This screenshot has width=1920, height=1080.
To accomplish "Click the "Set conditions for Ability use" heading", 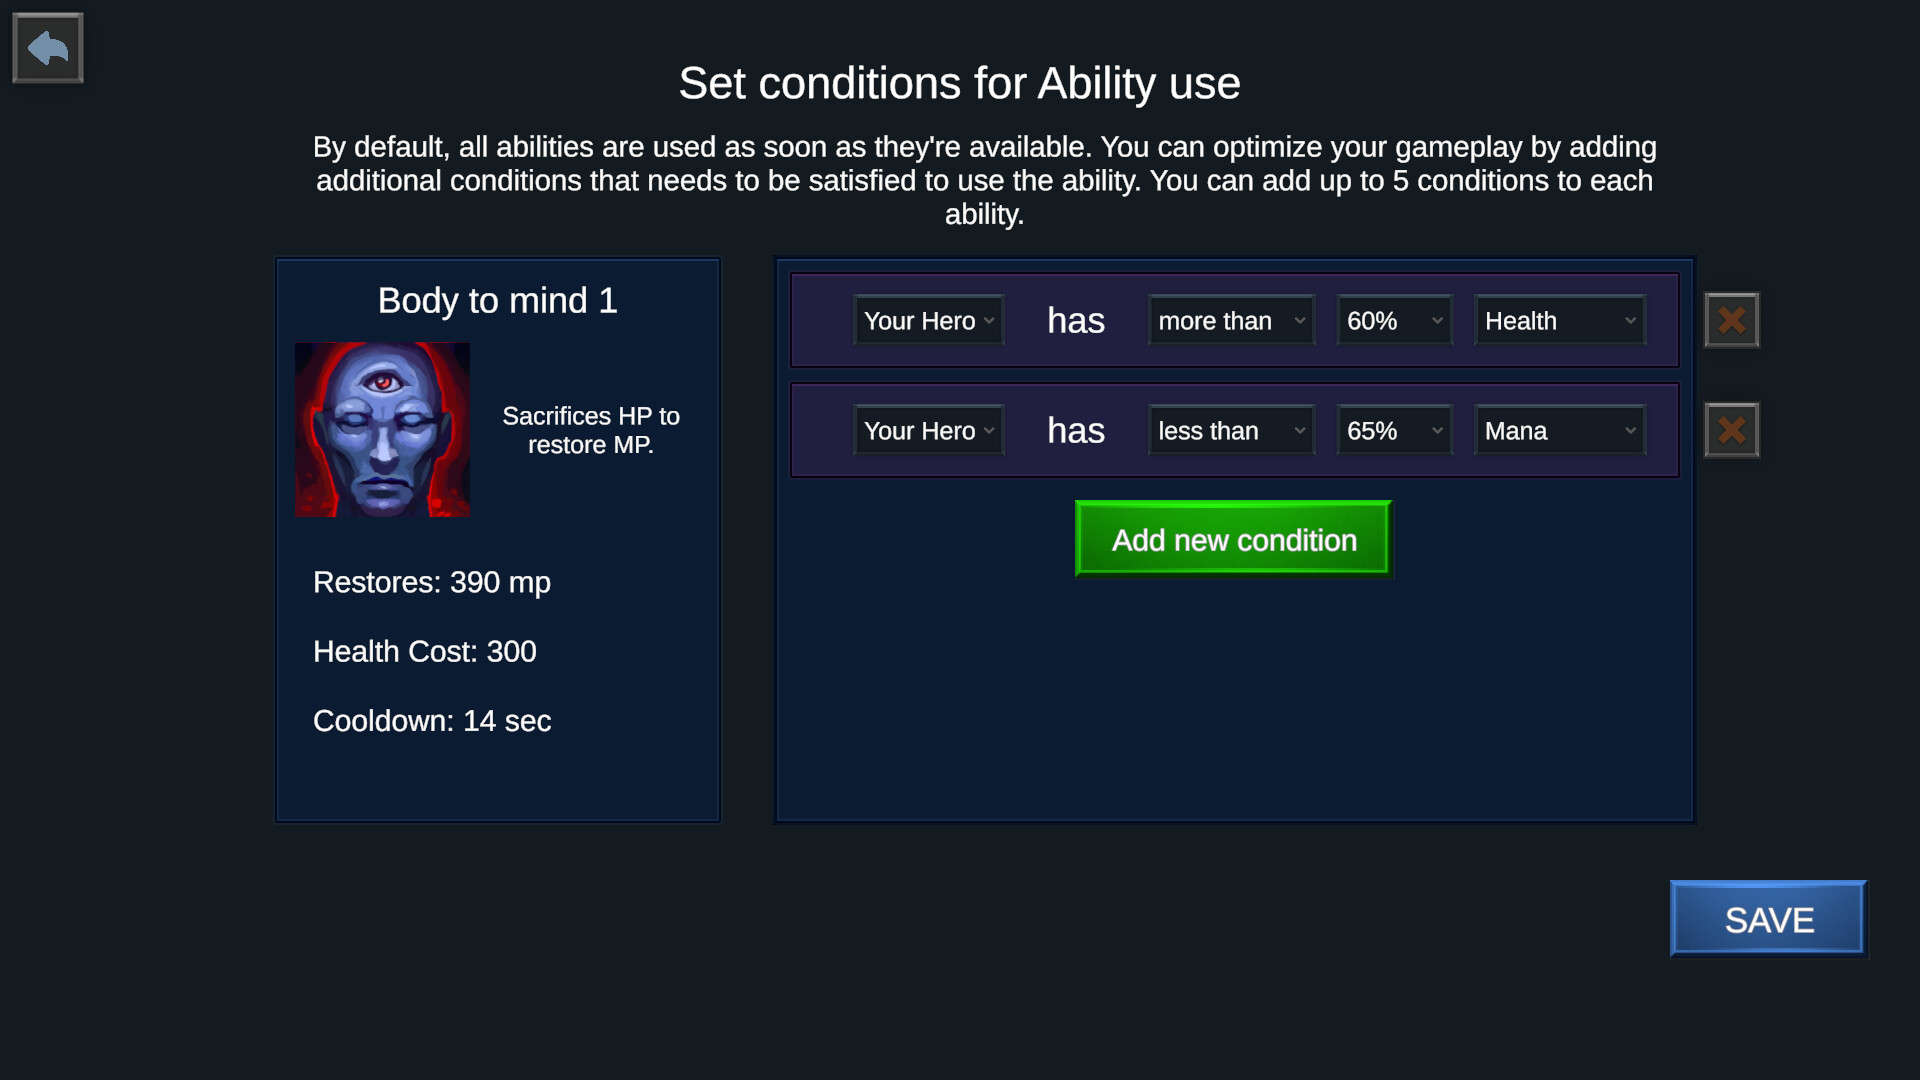I will click(x=959, y=83).
